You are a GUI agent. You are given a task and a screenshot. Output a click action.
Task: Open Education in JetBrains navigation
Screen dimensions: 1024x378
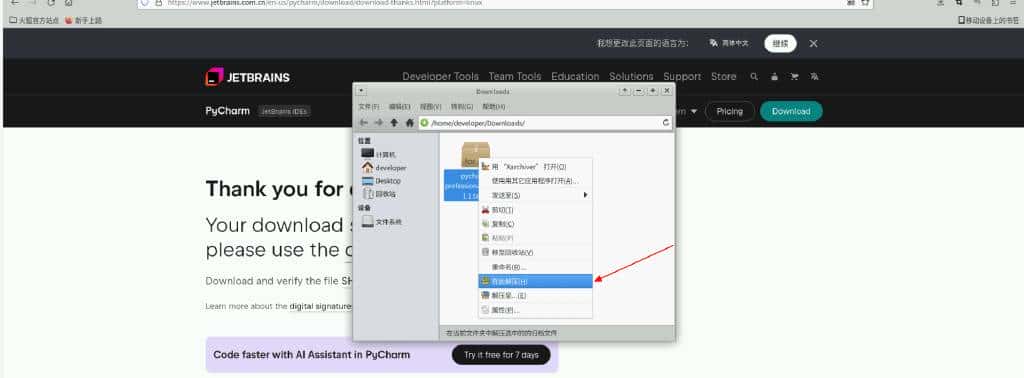pyautogui.click(x=575, y=76)
